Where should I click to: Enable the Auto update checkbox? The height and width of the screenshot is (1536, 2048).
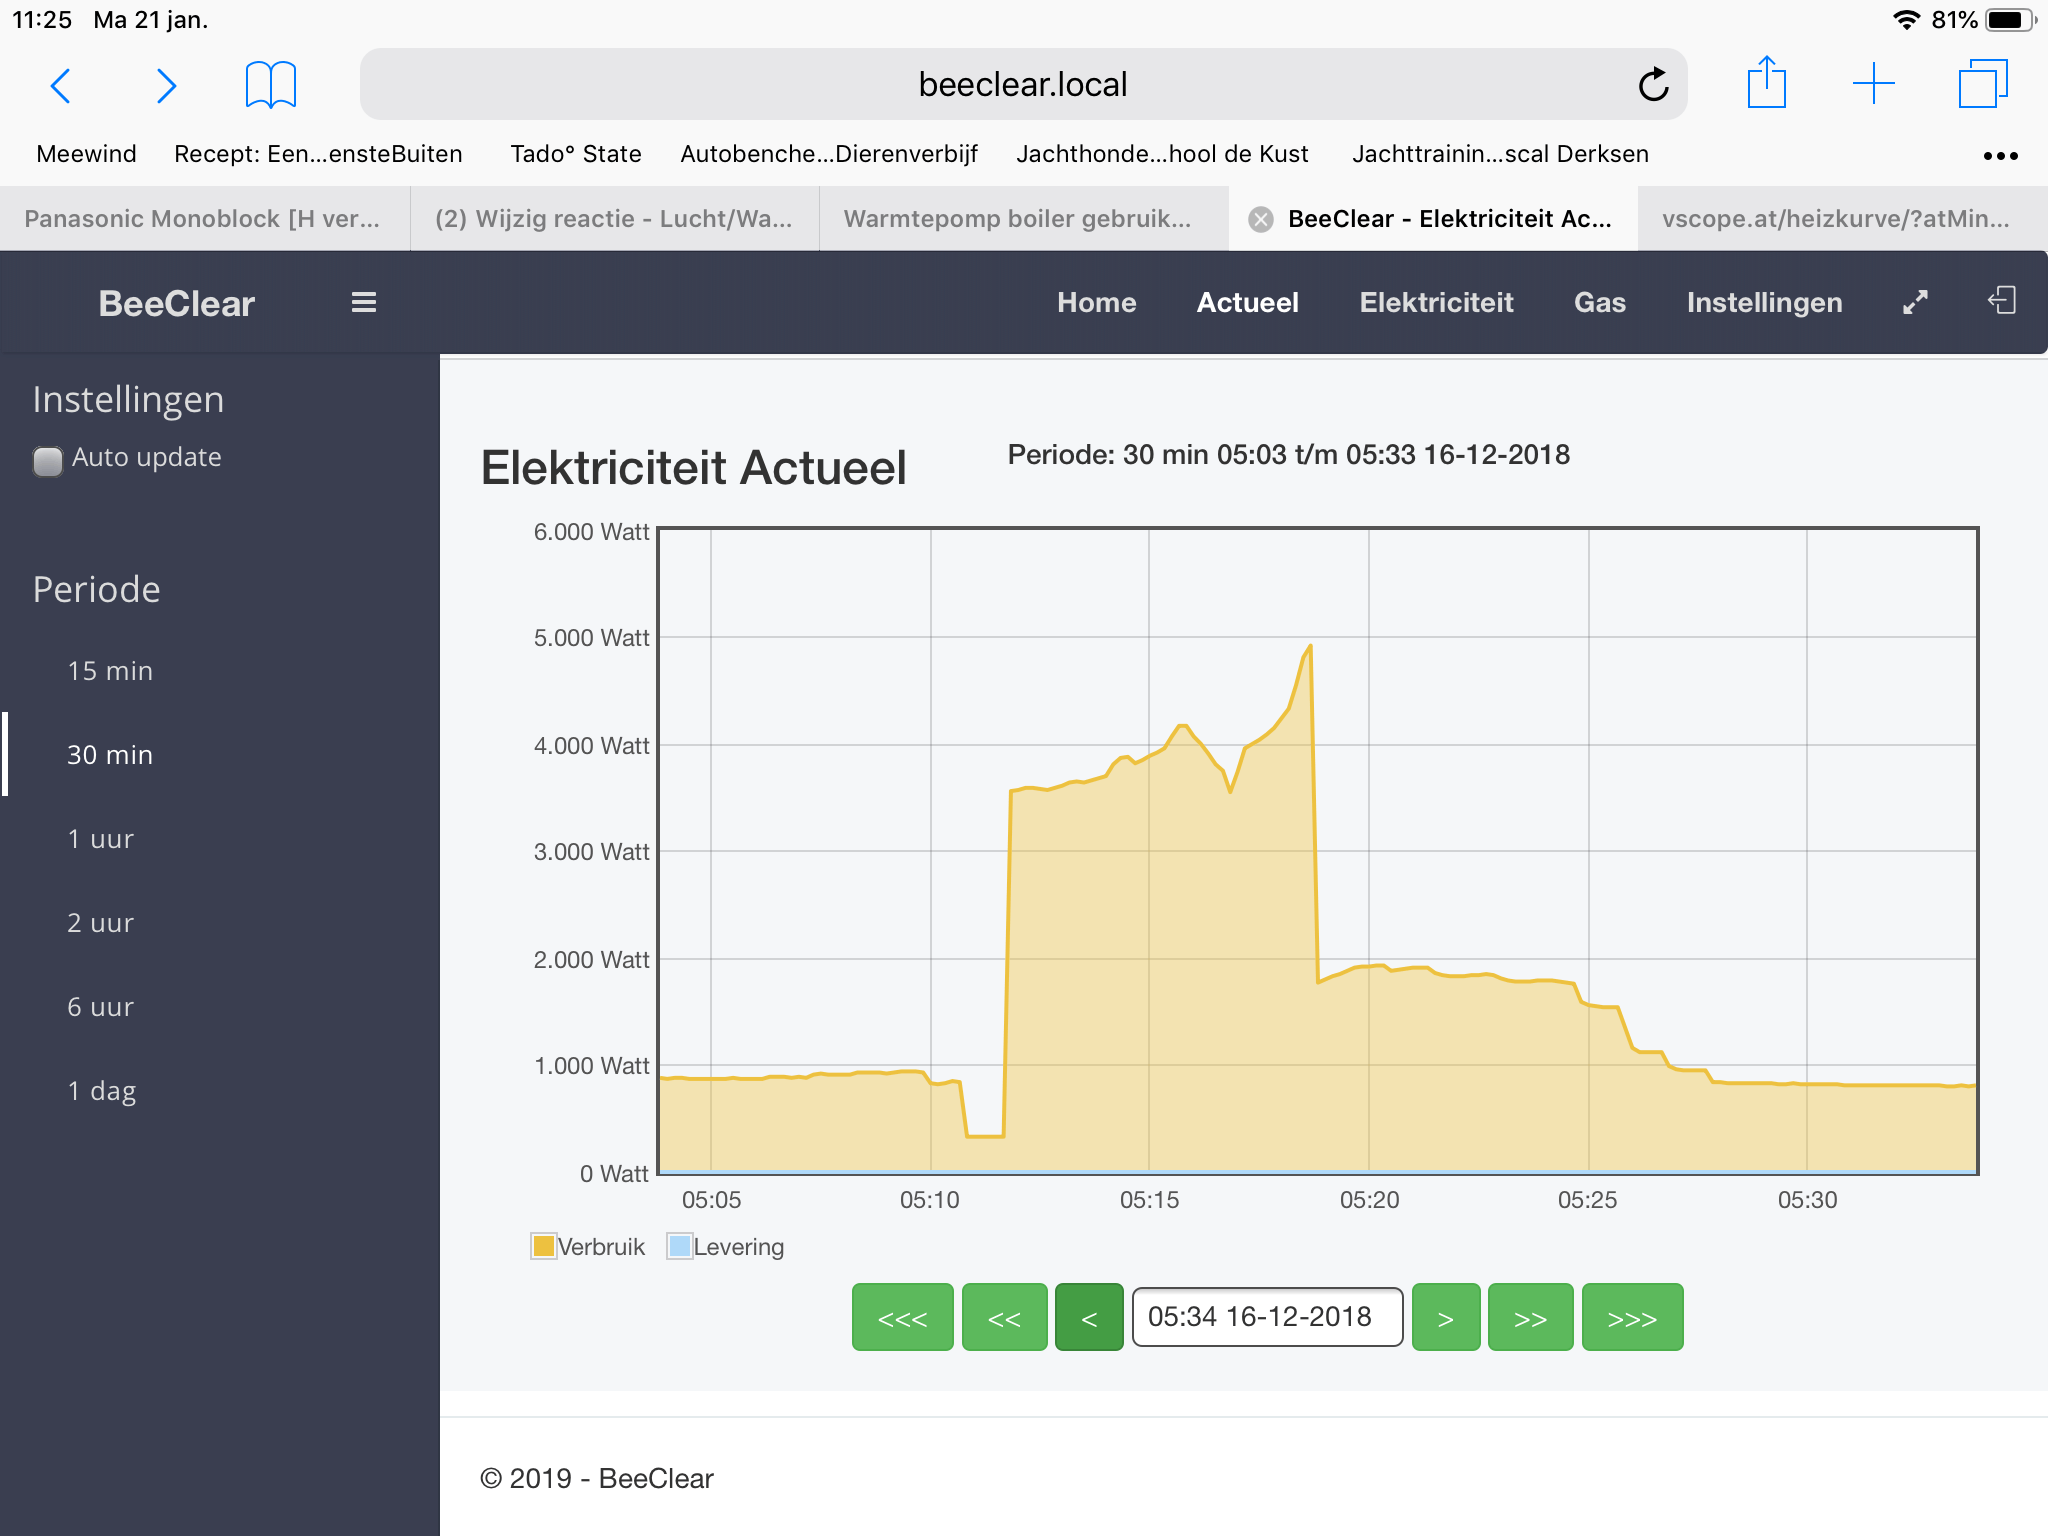coord(48,460)
